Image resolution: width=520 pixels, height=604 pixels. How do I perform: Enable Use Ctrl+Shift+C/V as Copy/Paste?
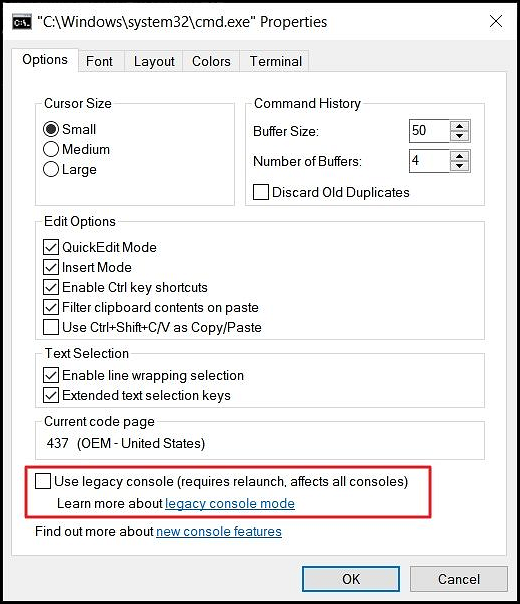pyautogui.click(x=51, y=327)
